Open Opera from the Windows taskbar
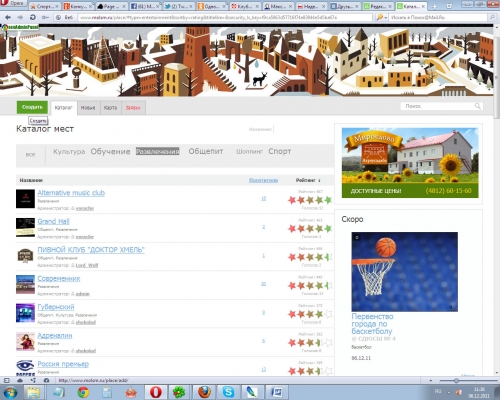Image resolution: width=500 pixels, height=400 pixels. (x=156, y=392)
